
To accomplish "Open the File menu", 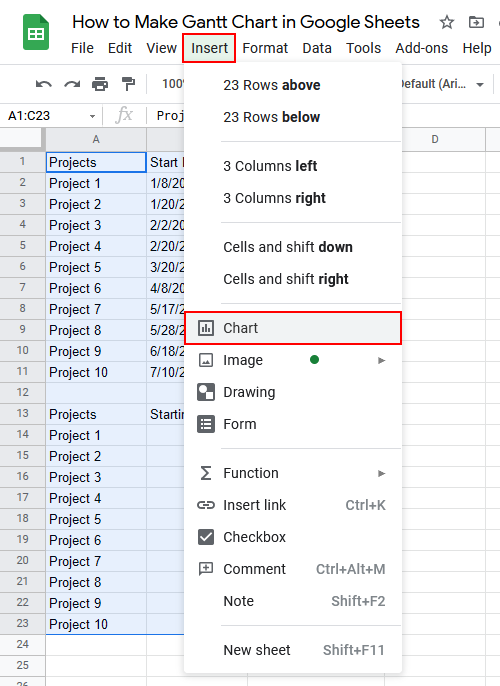I will click(x=82, y=48).
